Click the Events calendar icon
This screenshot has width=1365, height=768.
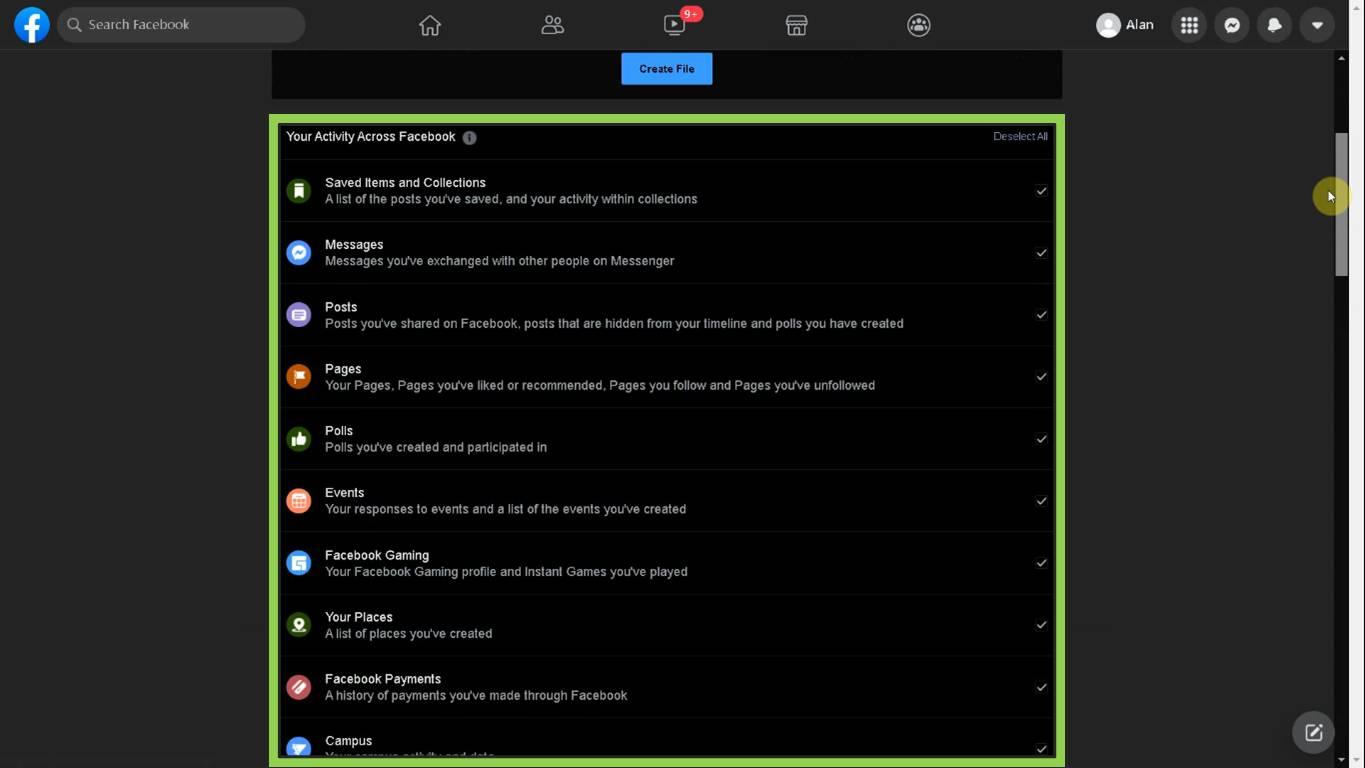[299, 501]
